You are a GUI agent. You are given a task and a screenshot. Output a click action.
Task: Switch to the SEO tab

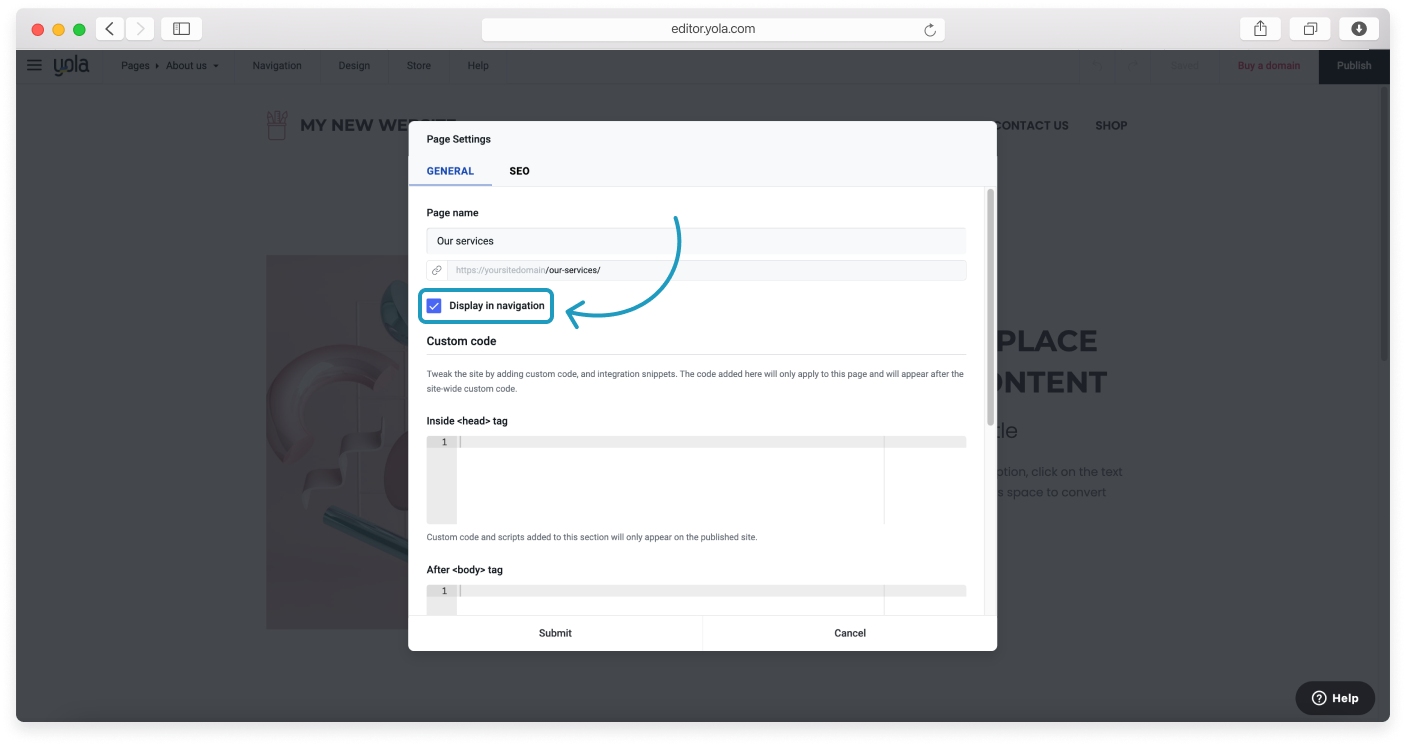coord(519,171)
